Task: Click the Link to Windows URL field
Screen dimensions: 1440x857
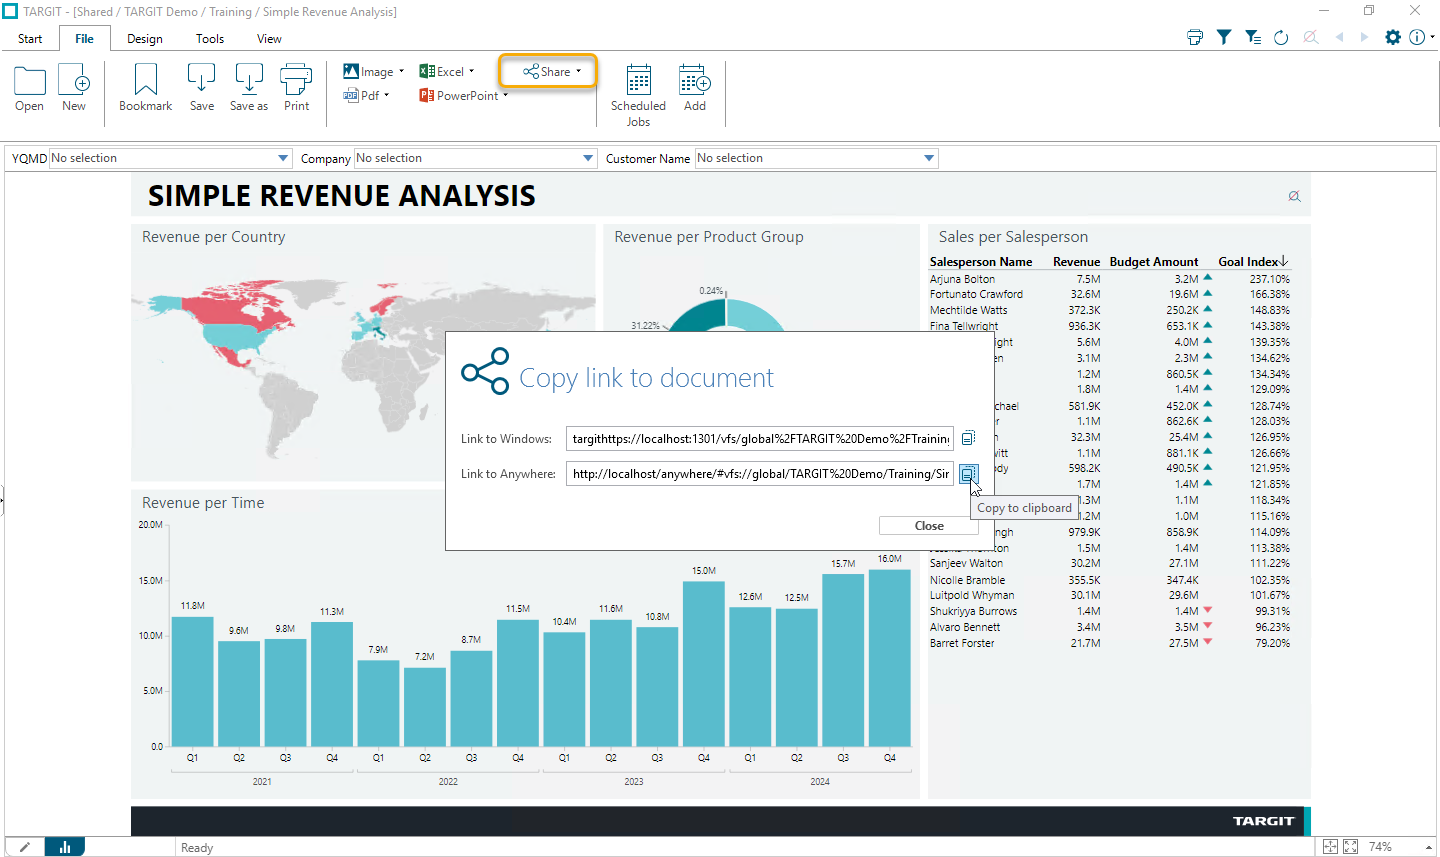Action: [x=759, y=438]
